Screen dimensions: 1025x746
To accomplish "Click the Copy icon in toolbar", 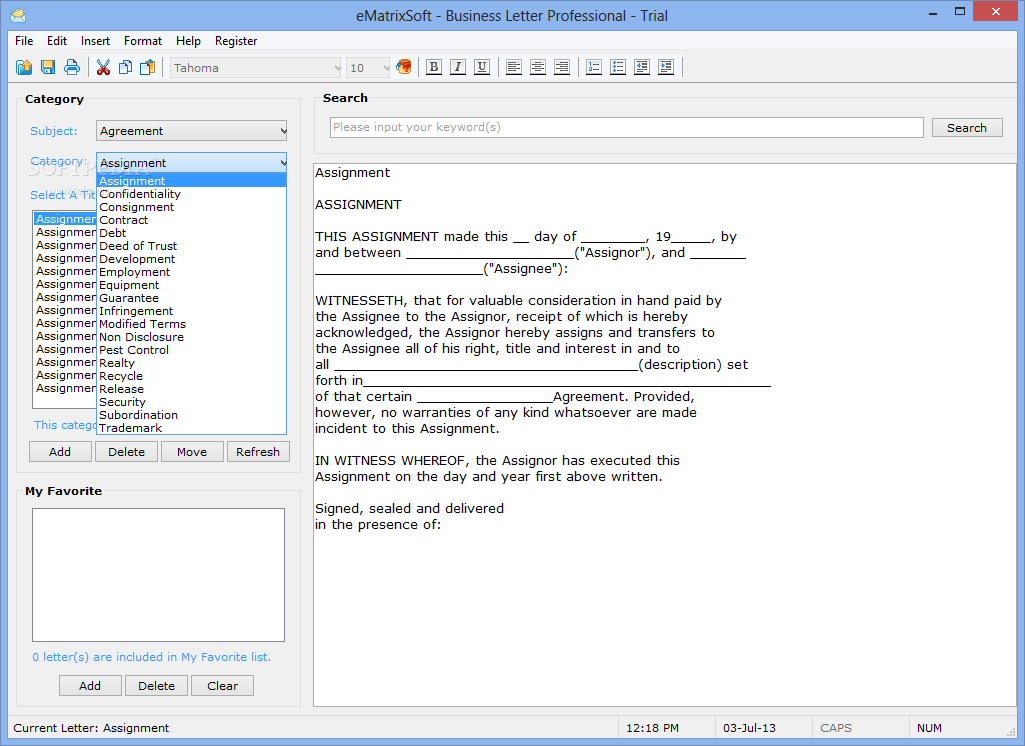I will [x=126, y=67].
